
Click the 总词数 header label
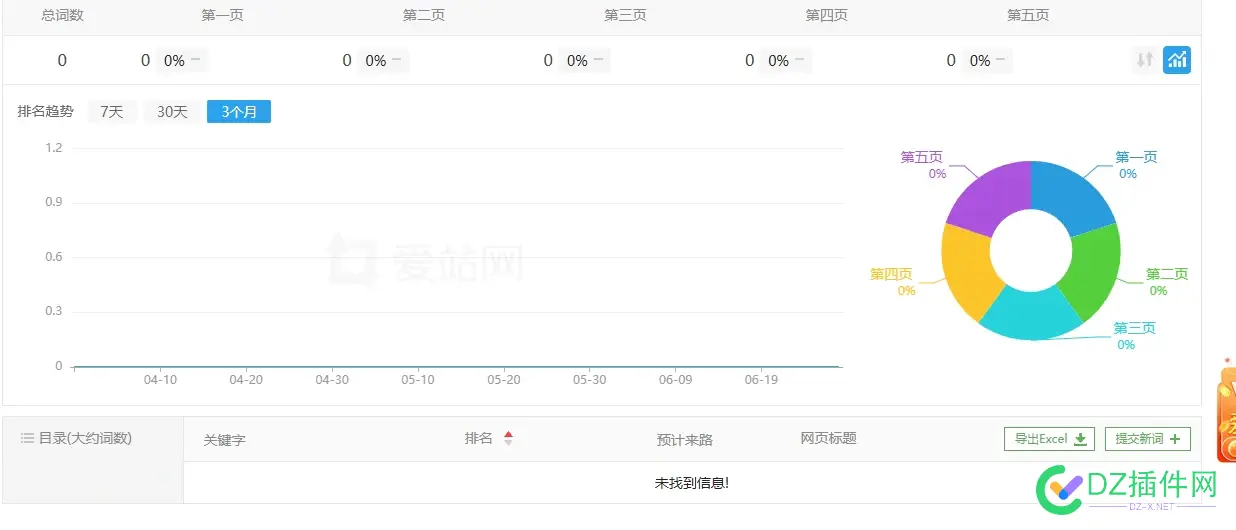pos(62,15)
